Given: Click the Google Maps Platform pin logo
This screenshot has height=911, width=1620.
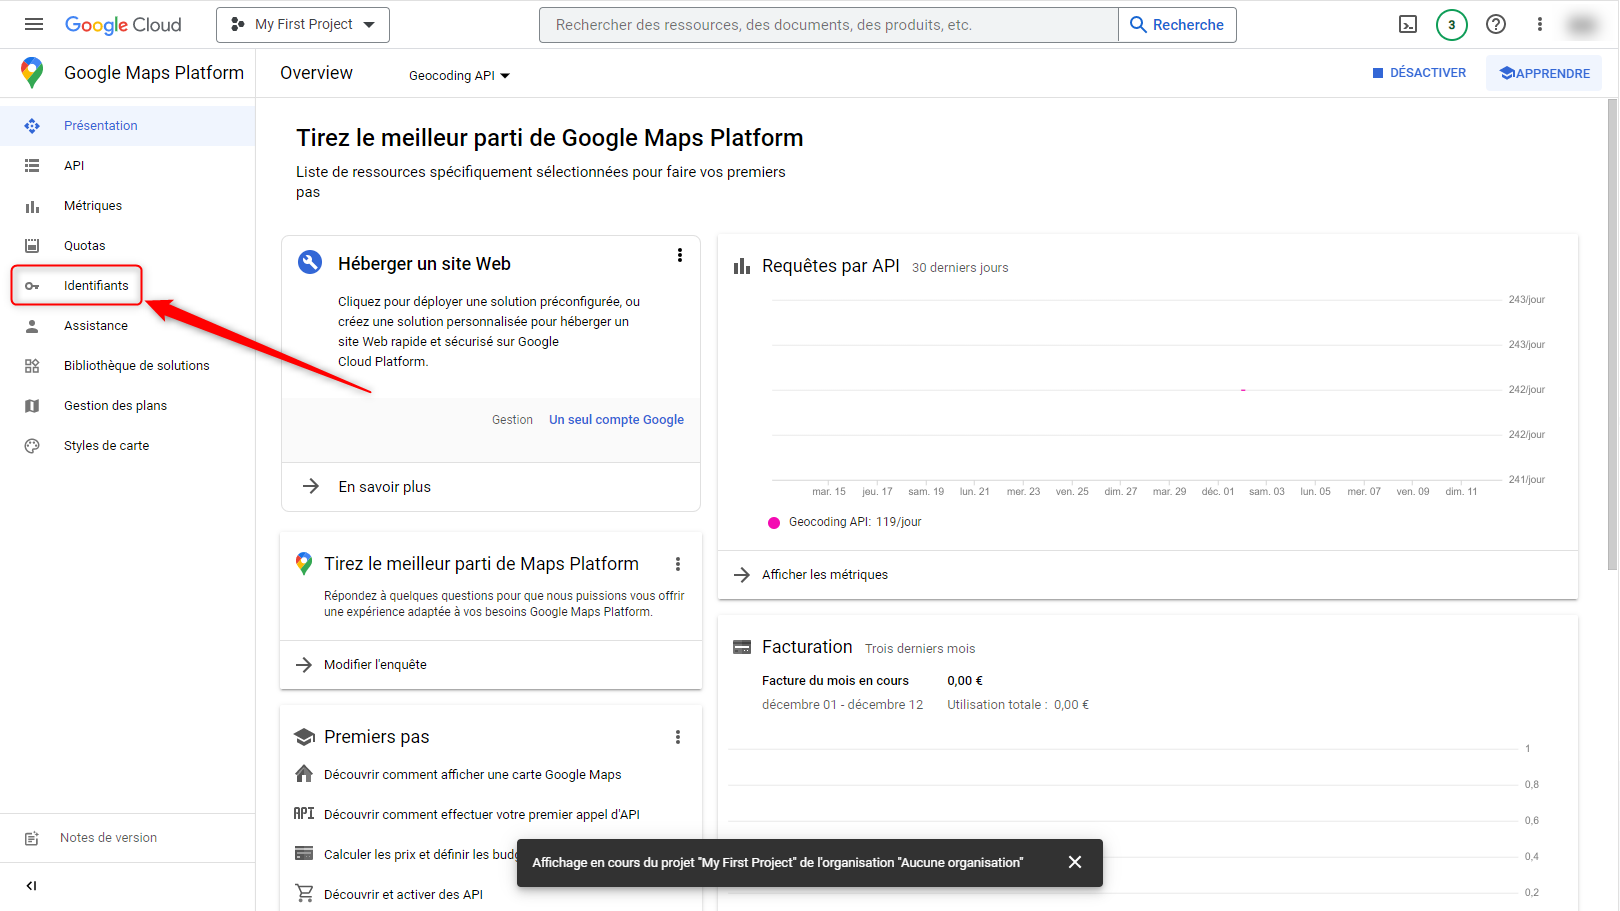Looking at the screenshot, I should coord(32,73).
